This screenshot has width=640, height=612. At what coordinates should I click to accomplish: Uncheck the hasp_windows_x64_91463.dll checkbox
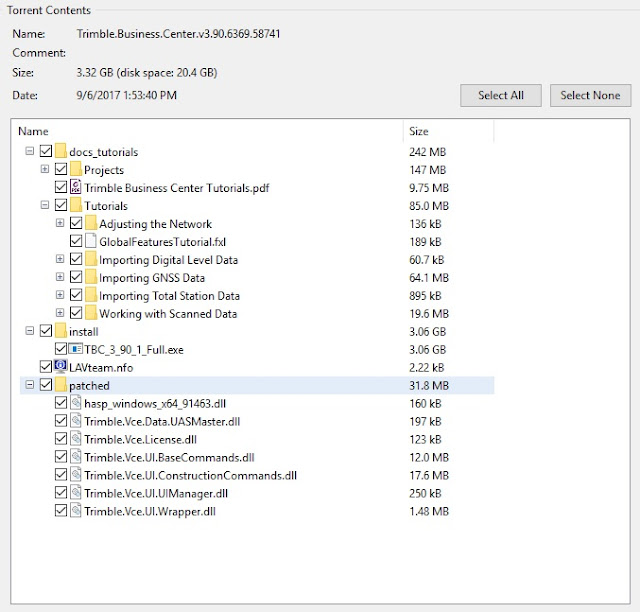point(61,403)
